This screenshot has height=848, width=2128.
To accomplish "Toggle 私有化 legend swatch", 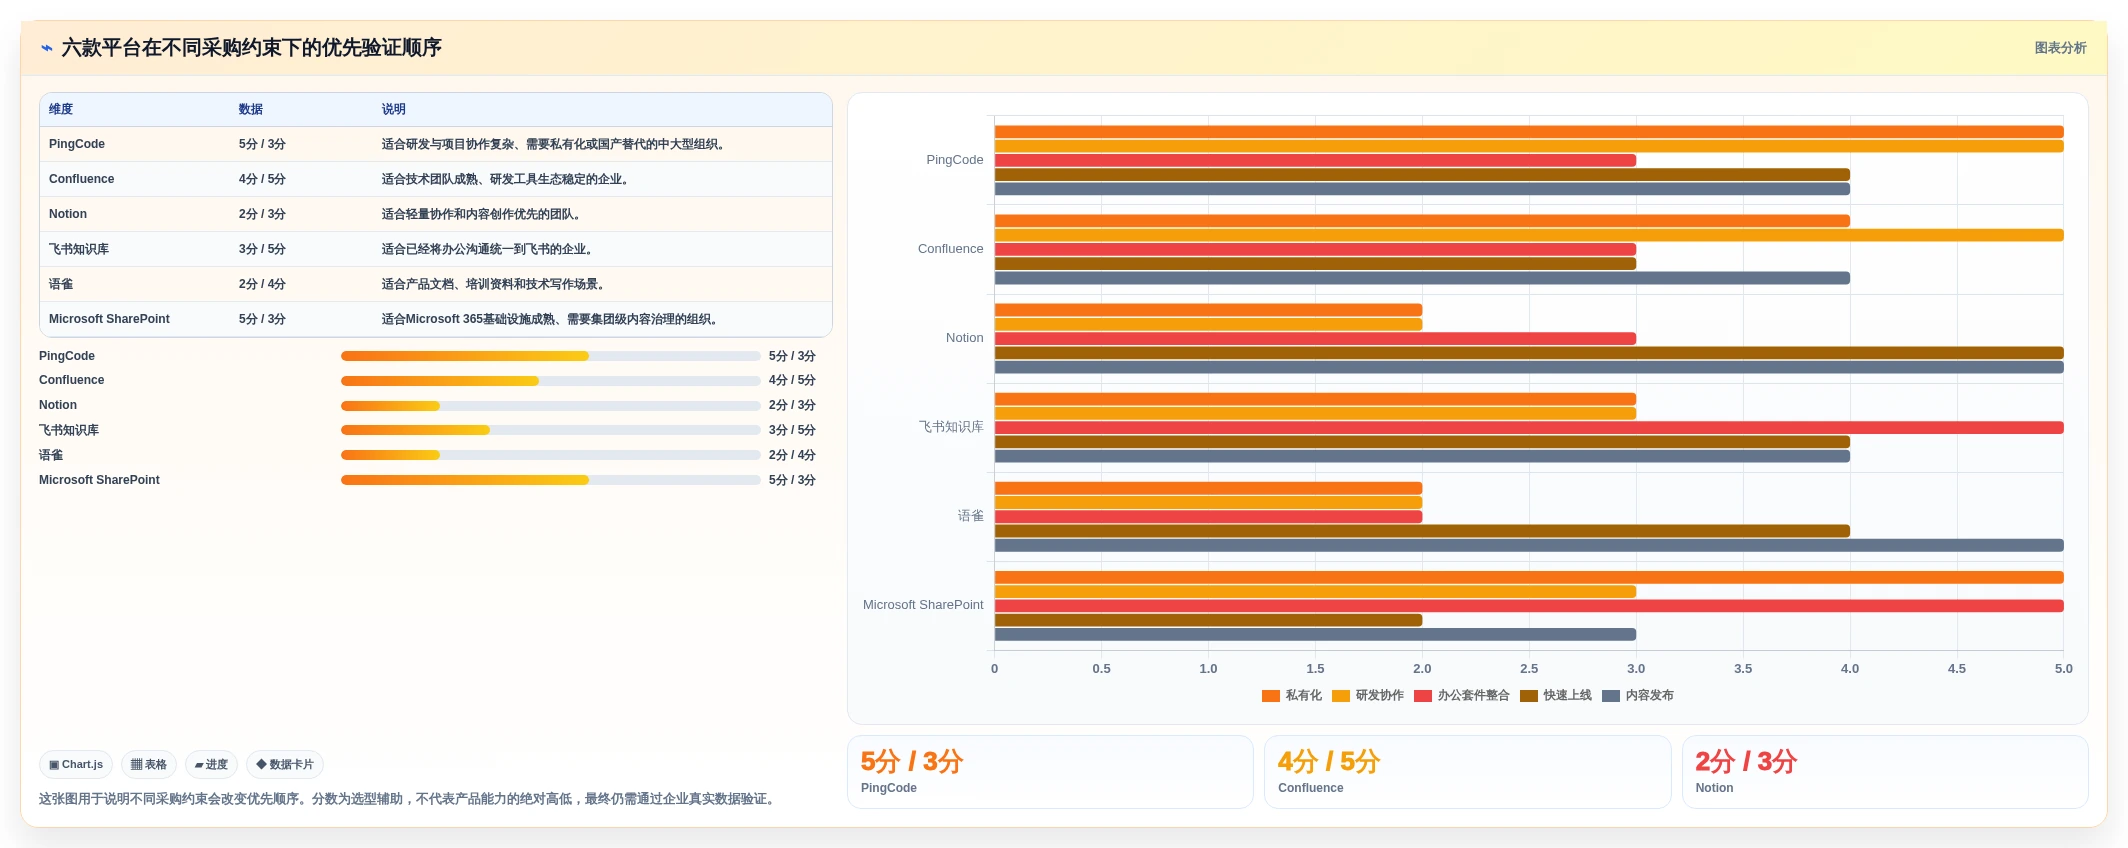I will (1271, 696).
